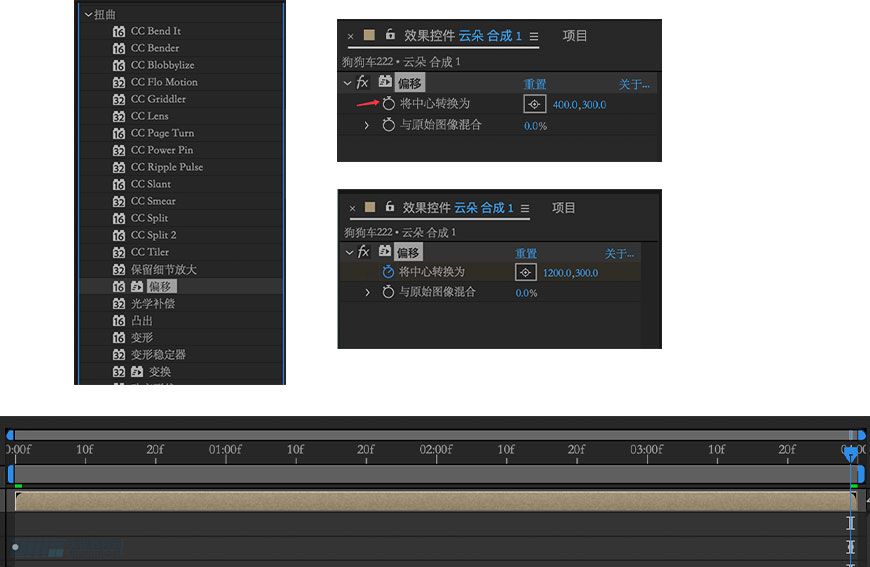Image resolution: width=870 pixels, height=567 pixels.
Task: Toggle the panel lock in the 400.0,300.0 panel
Action: click(390, 35)
